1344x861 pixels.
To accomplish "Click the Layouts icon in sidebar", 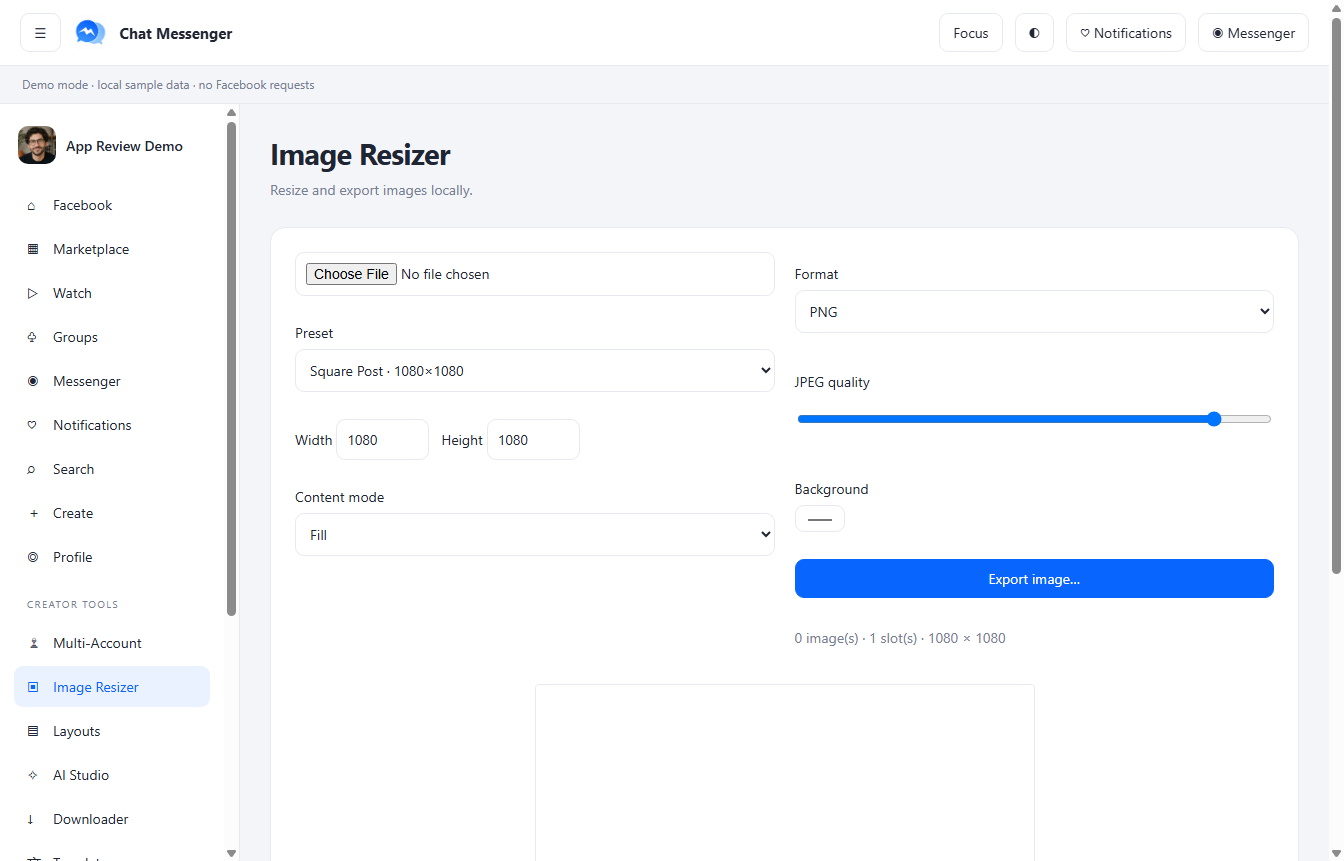I will (32, 732).
